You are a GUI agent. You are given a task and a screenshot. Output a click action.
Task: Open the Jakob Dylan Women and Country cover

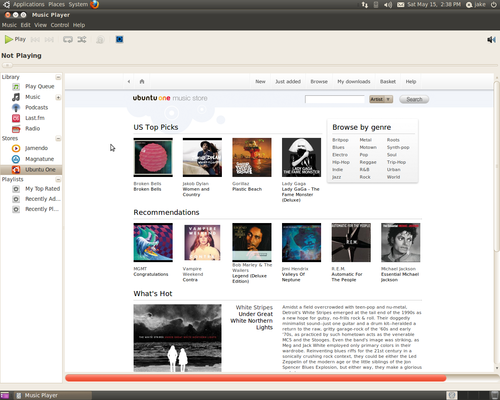202,157
